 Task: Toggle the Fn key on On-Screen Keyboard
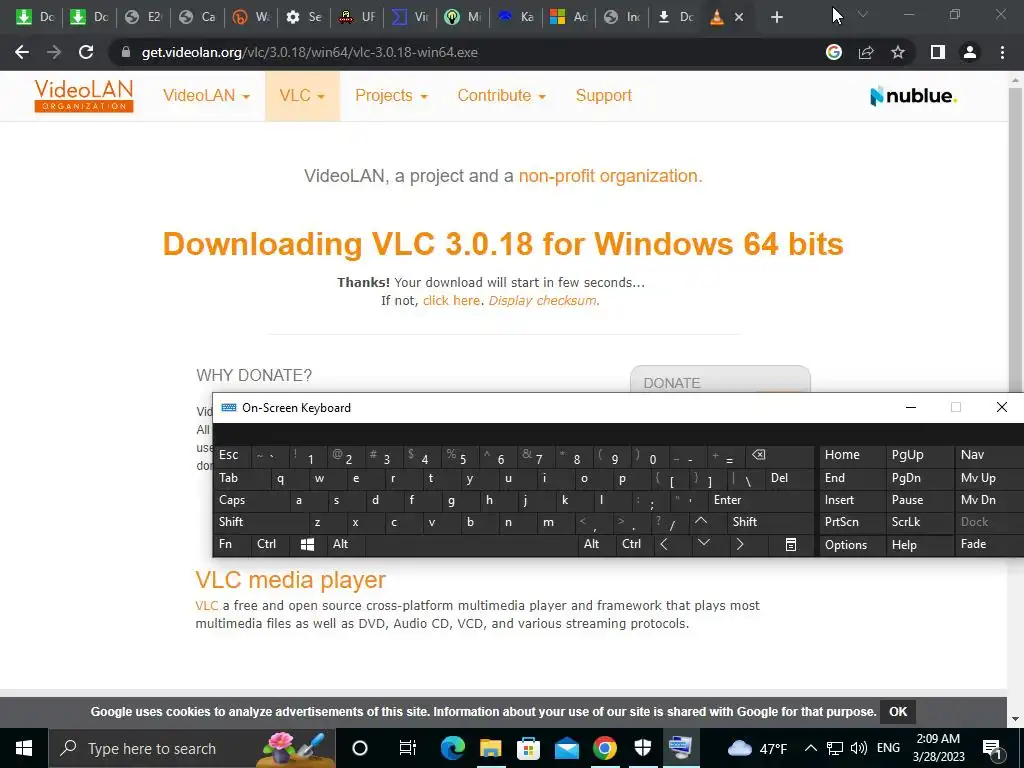(232, 545)
